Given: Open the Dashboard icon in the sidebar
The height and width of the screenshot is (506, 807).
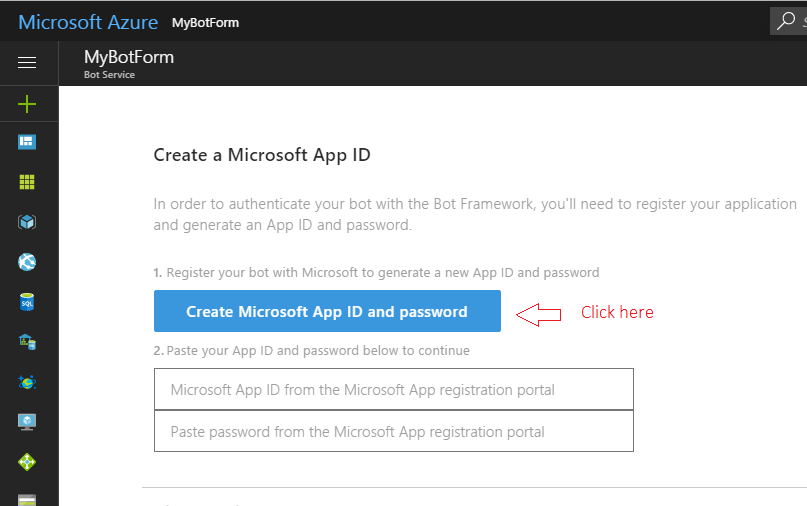Looking at the screenshot, I should tap(27, 143).
